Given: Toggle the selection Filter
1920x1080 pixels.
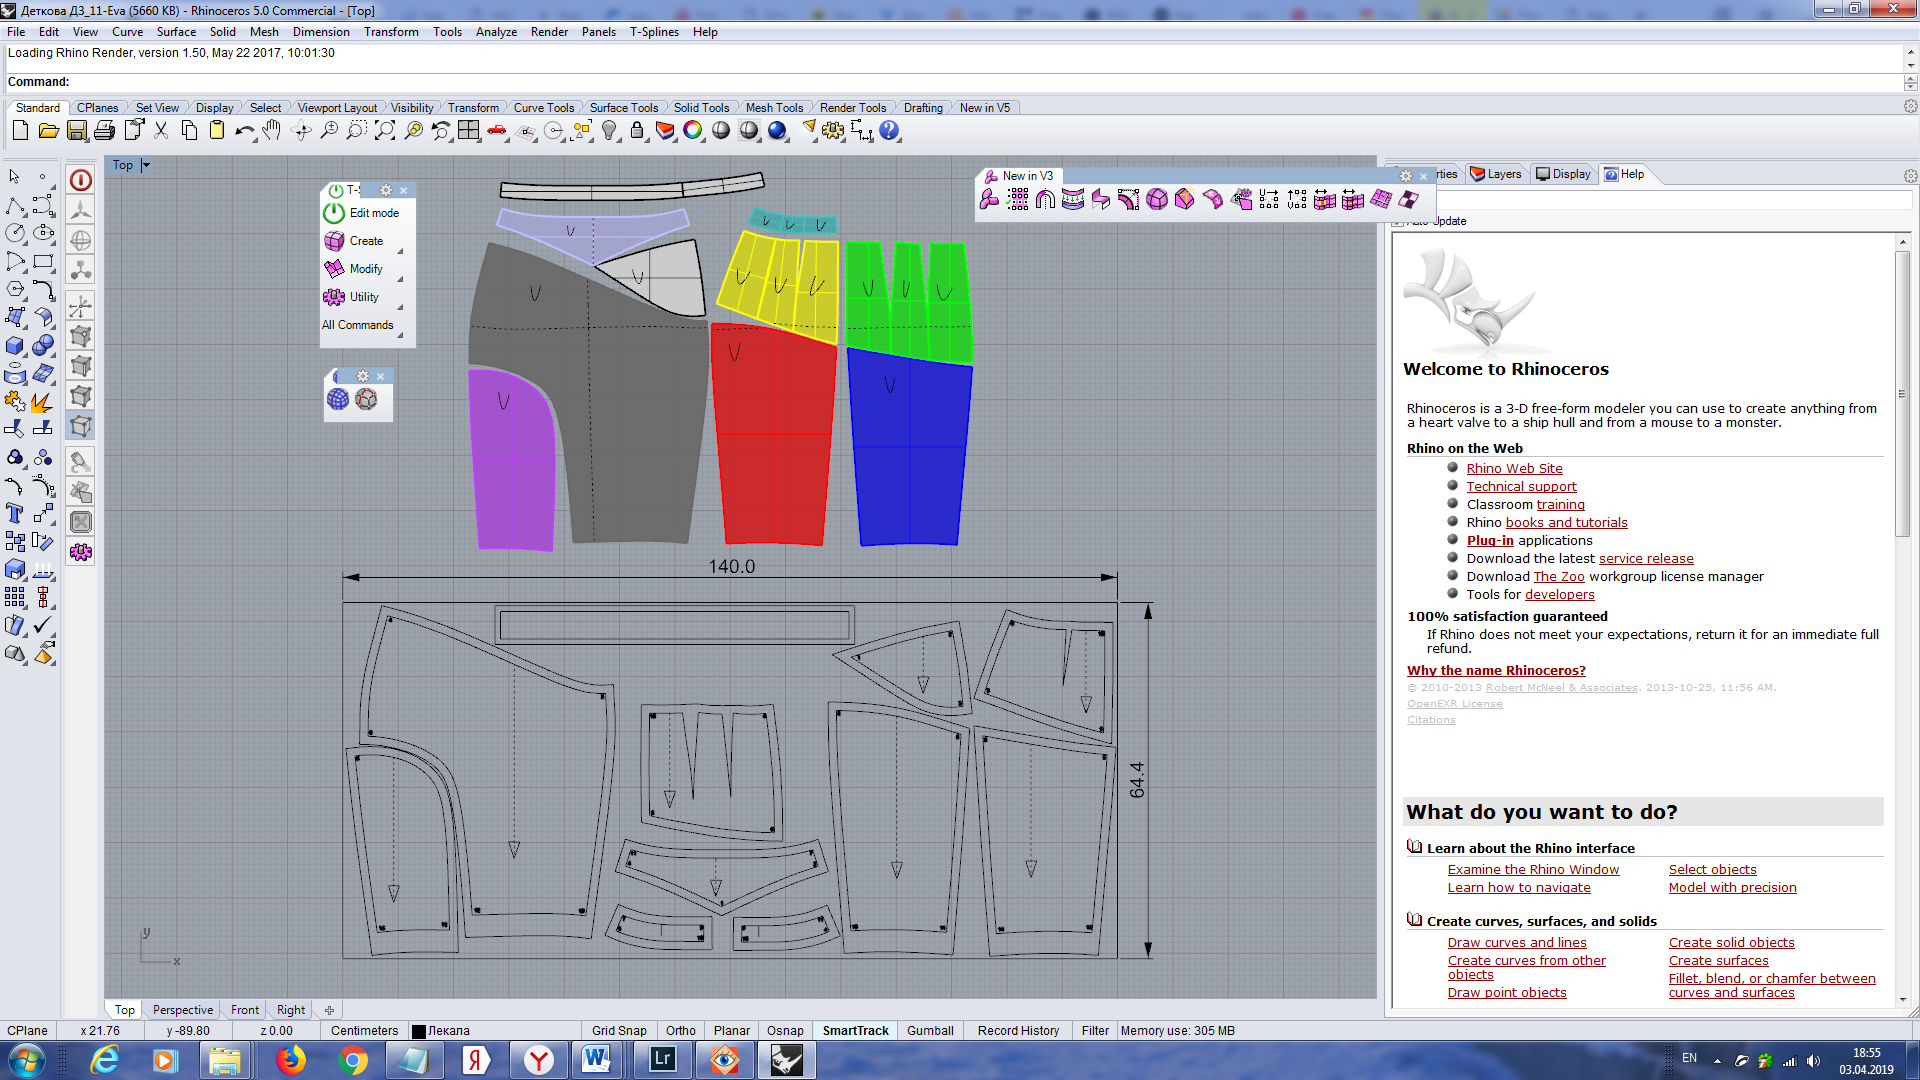Looking at the screenshot, I should pyautogui.click(x=1095, y=1031).
